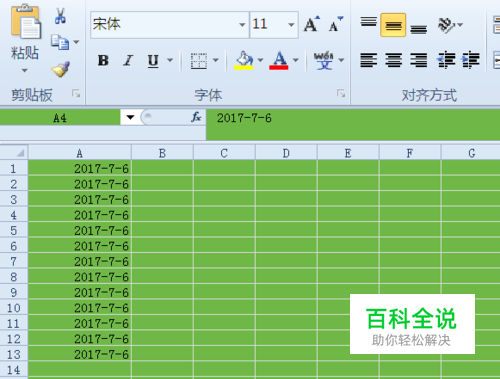Open the text orientation dropdown arrow

click(460, 25)
